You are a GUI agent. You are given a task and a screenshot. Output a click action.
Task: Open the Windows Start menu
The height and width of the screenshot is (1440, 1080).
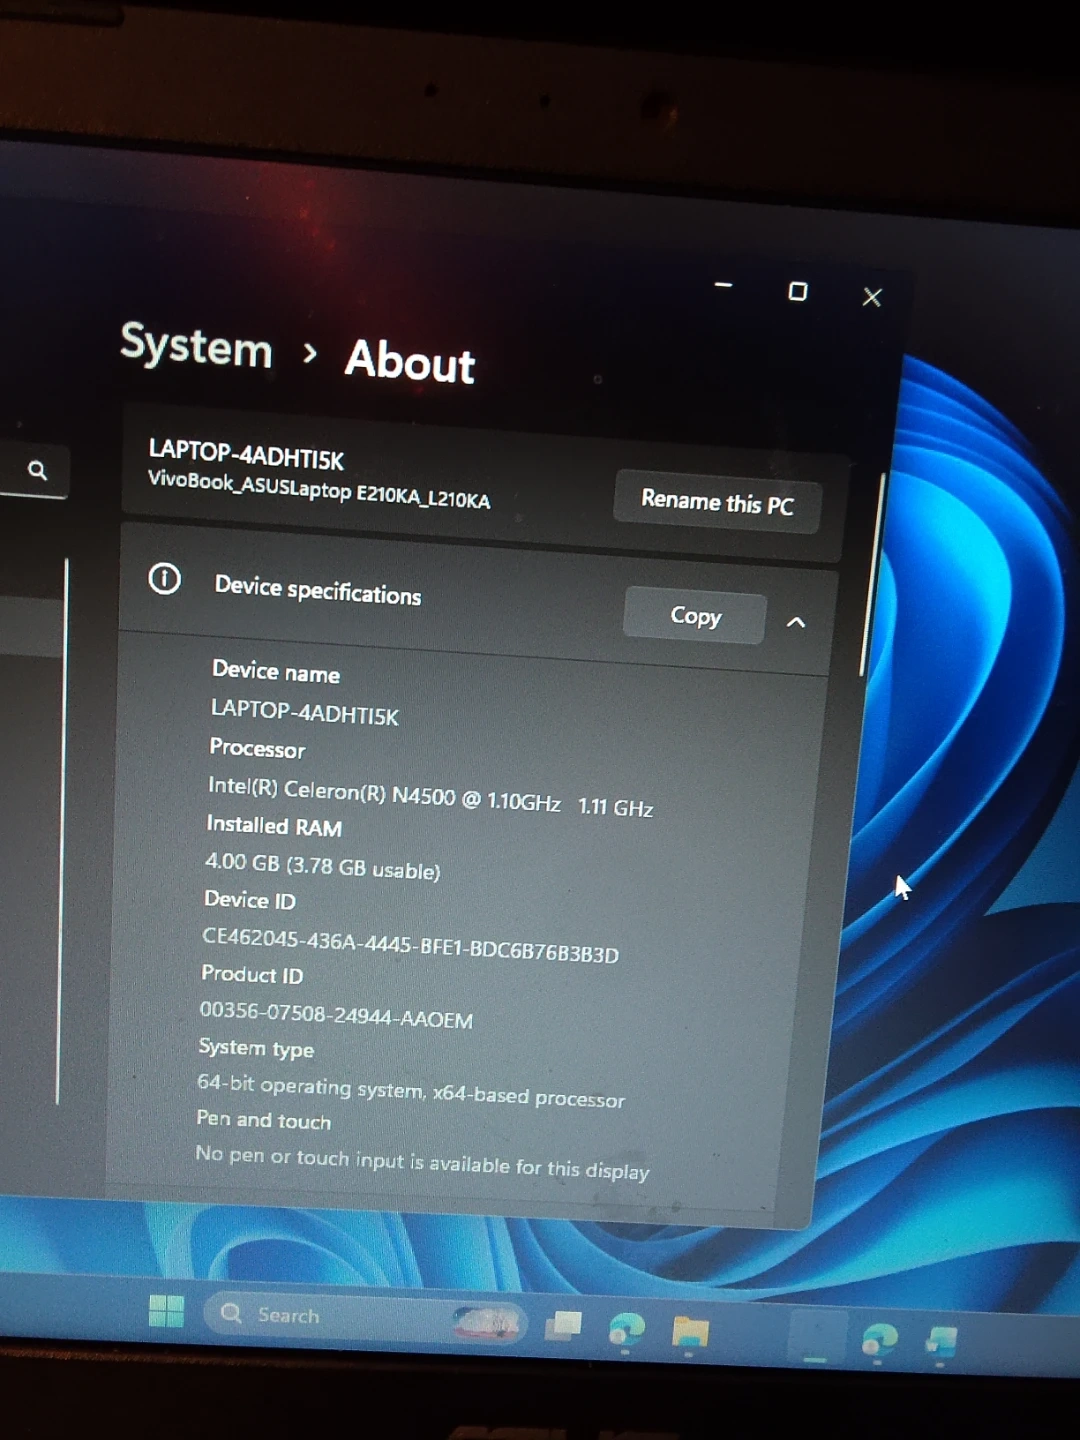pos(166,1311)
